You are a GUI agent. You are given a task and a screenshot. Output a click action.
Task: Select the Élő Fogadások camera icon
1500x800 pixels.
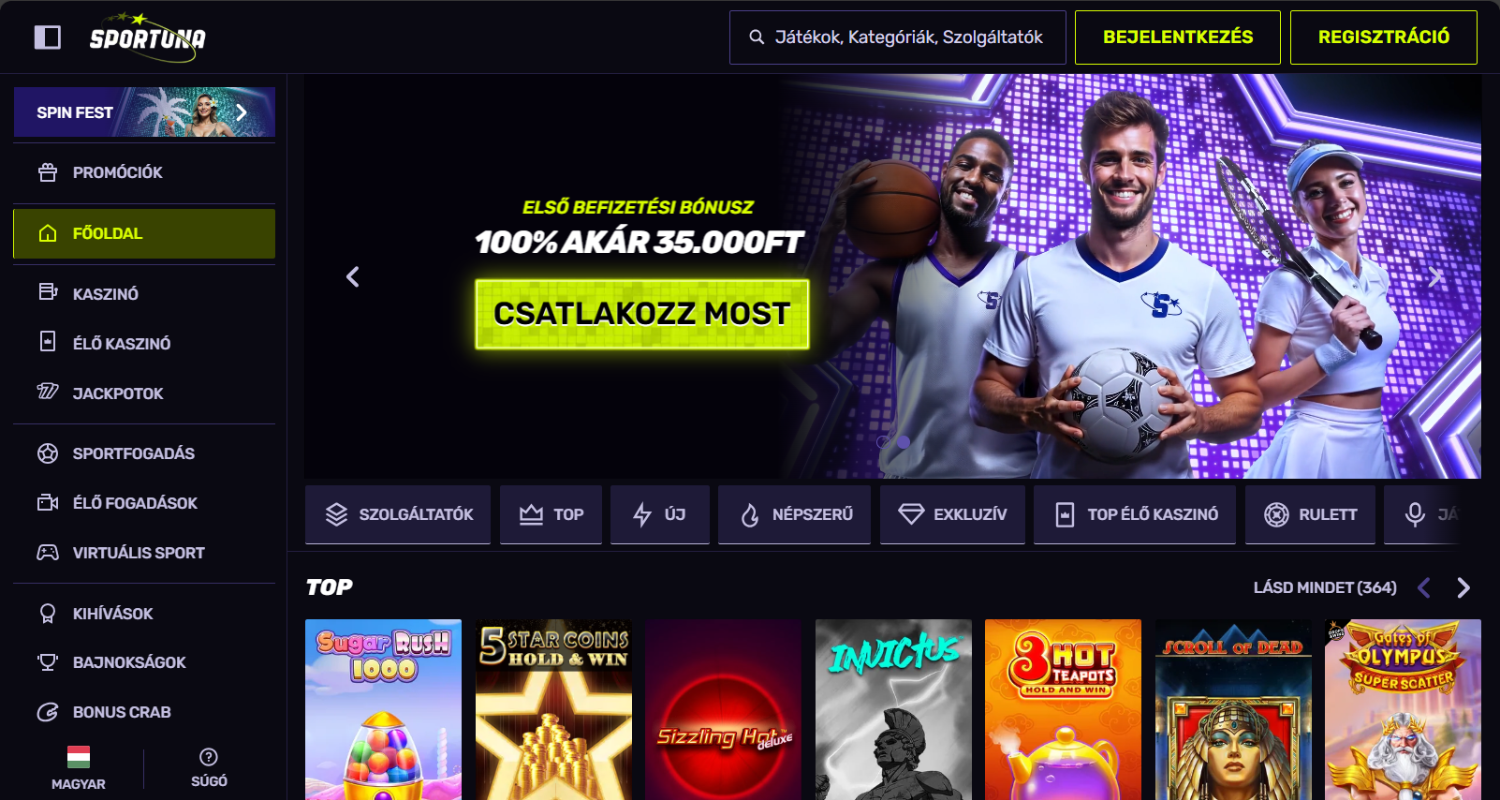pos(48,503)
